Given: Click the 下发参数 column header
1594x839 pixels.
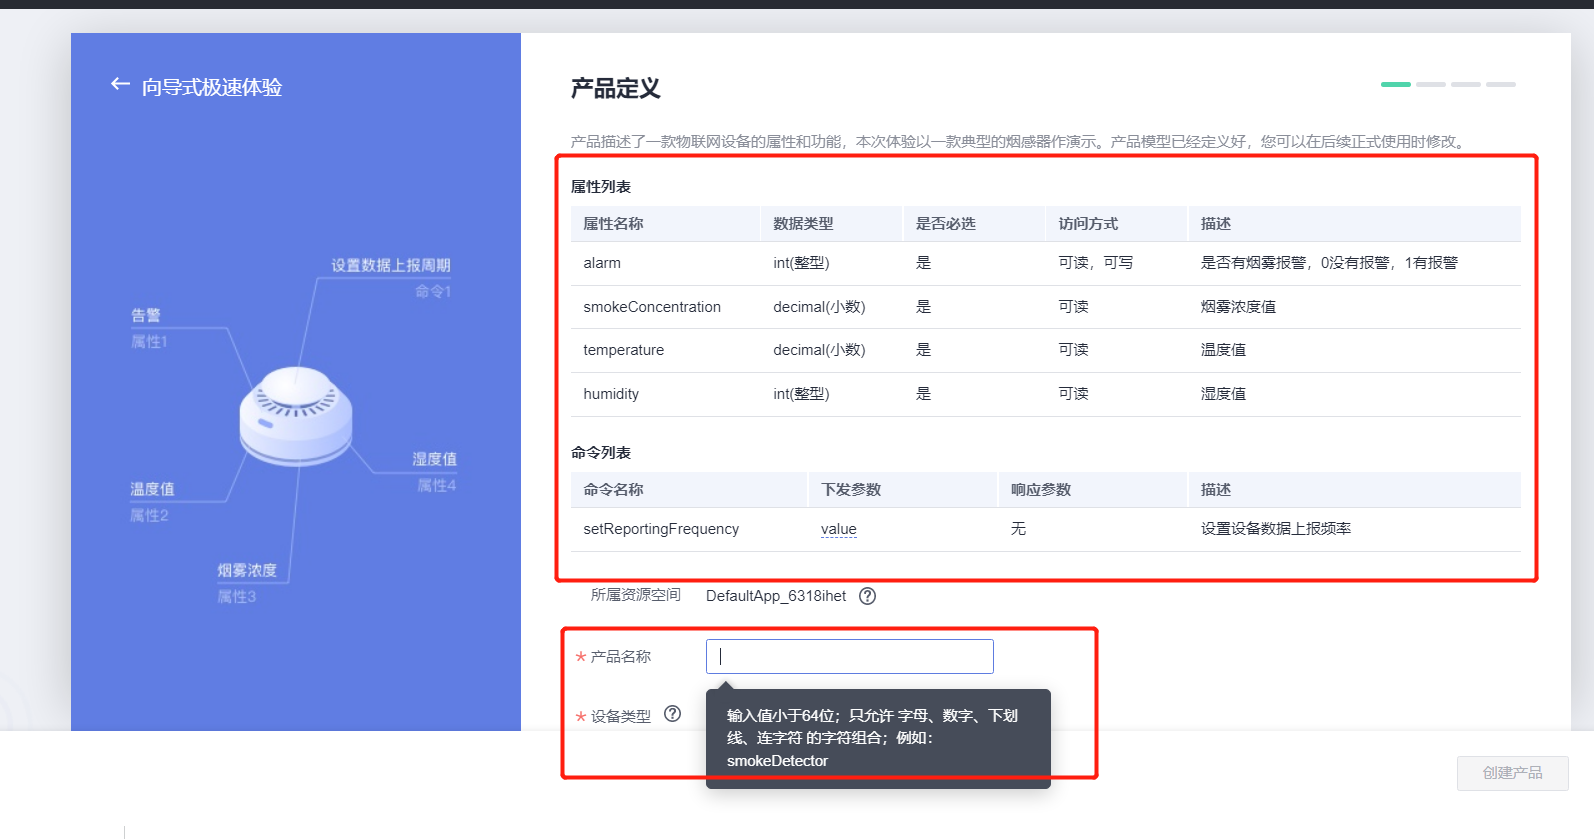Looking at the screenshot, I should [x=851, y=490].
